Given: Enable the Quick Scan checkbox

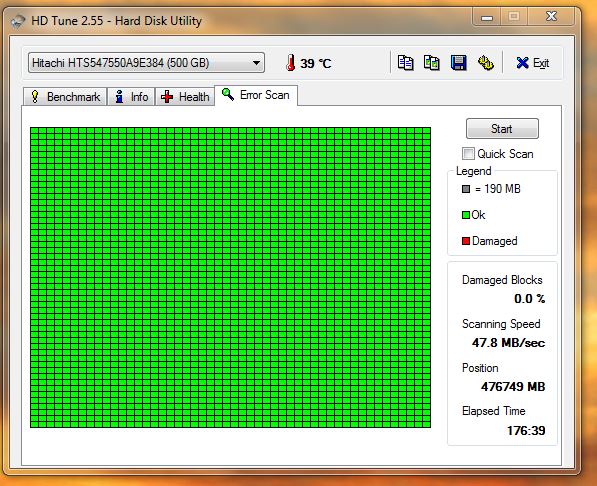Looking at the screenshot, I should point(468,153).
